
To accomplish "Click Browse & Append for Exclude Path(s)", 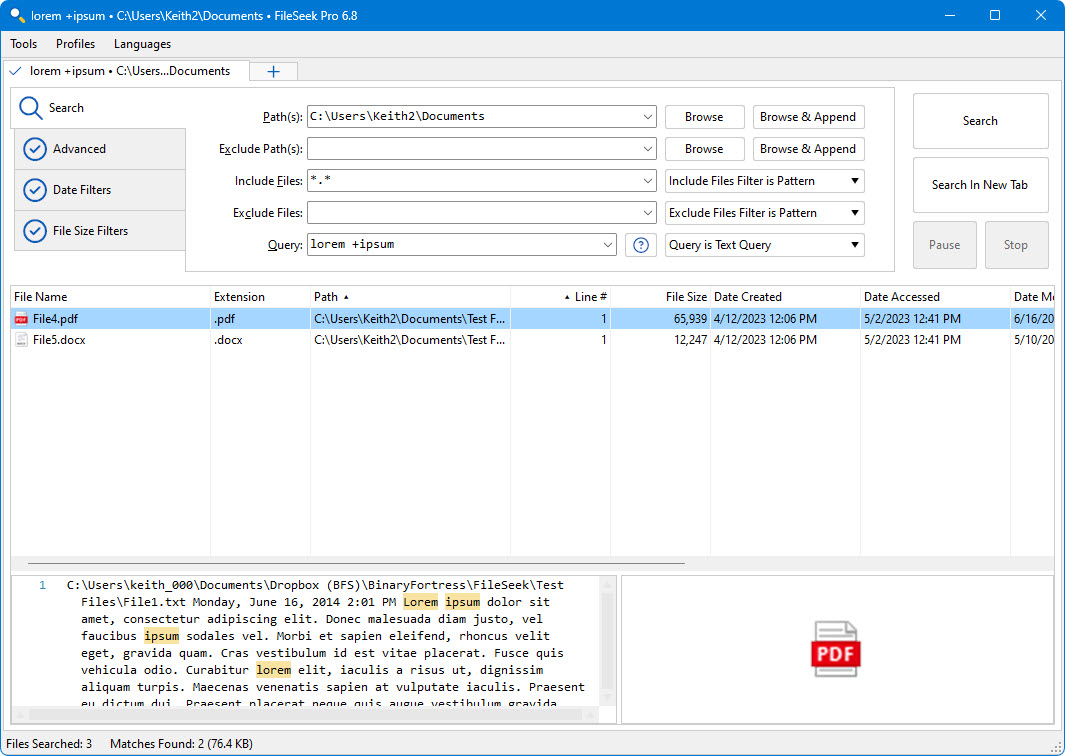I will pos(807,149).
